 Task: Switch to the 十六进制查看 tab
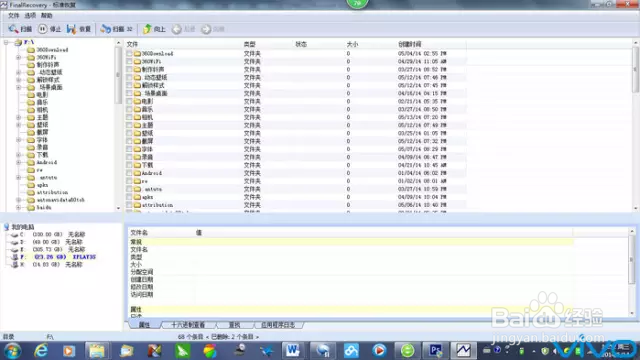(x=188, y=325)
